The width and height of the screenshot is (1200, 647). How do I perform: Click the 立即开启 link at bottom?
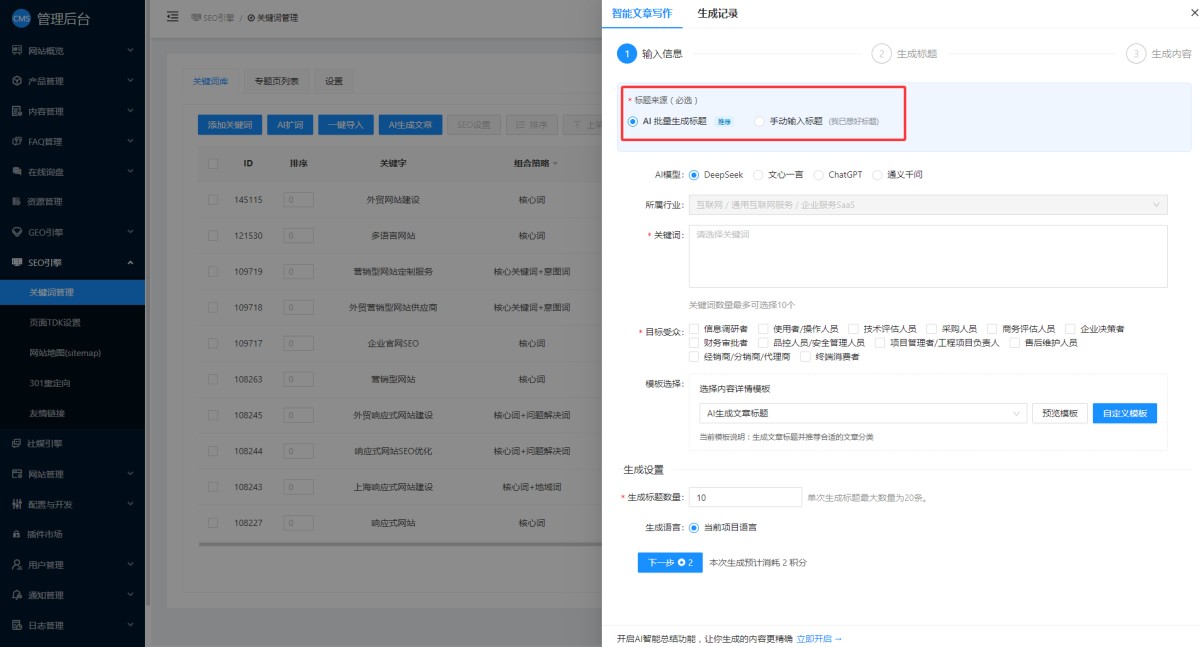[x=819, y=638]
